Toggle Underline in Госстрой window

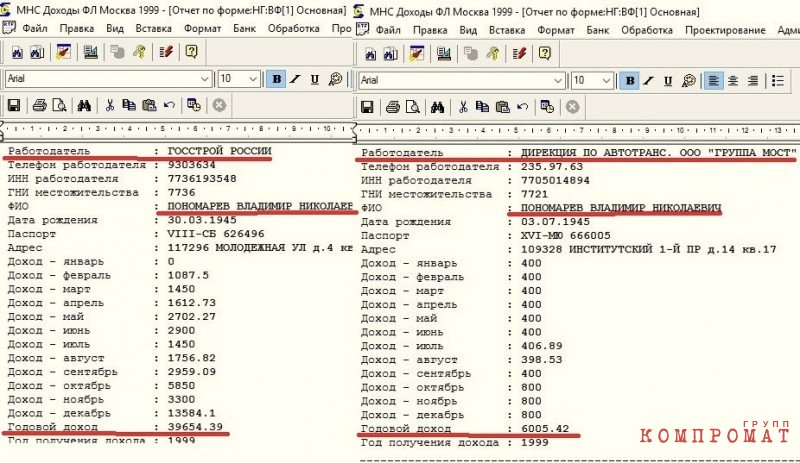(315, 79)
